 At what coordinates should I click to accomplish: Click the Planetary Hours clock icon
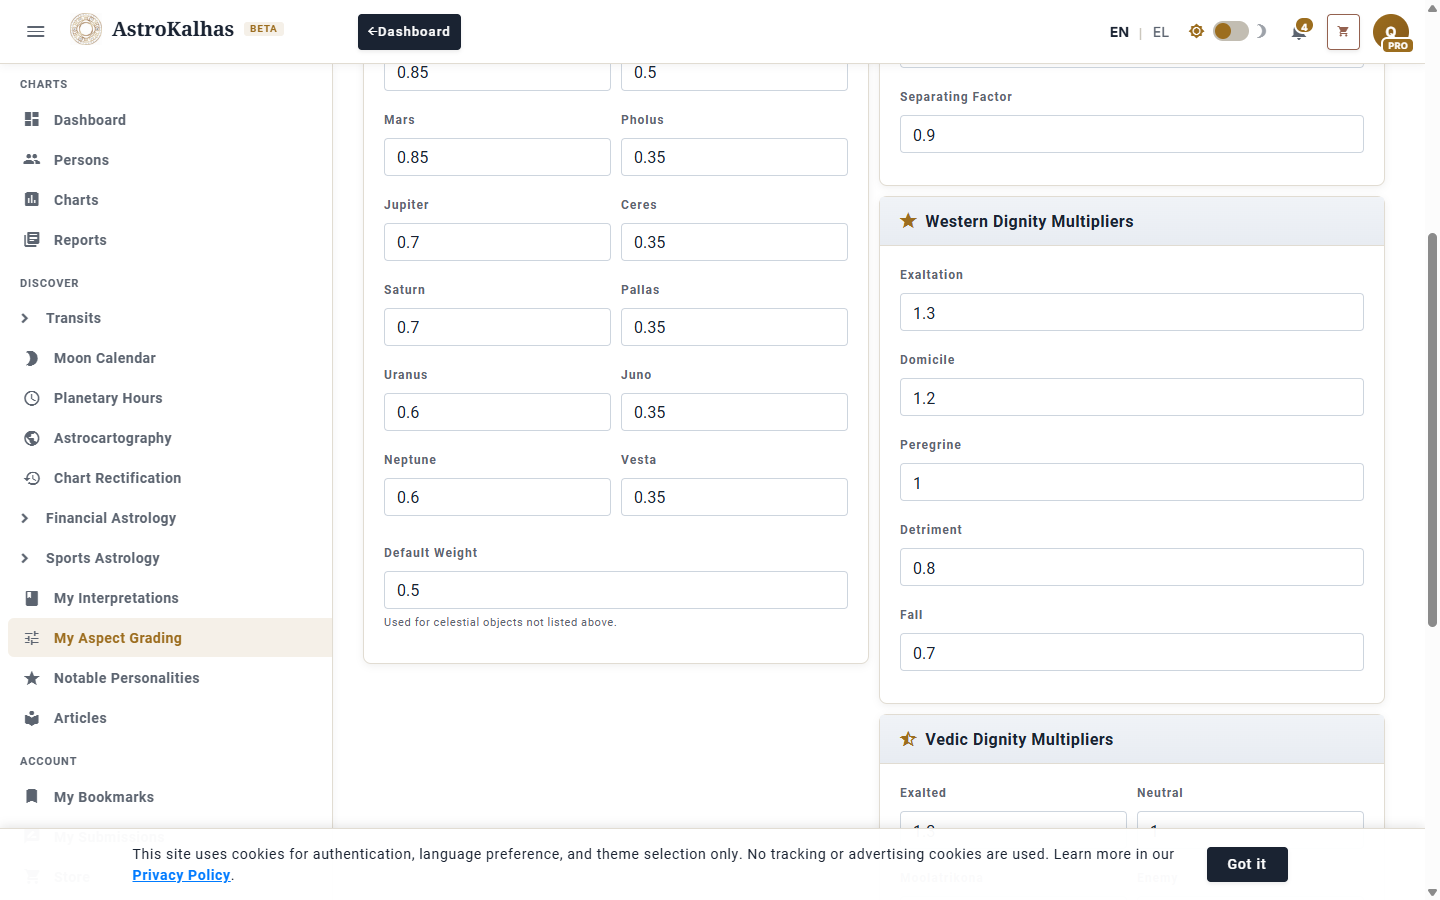[x=32, y=398]
